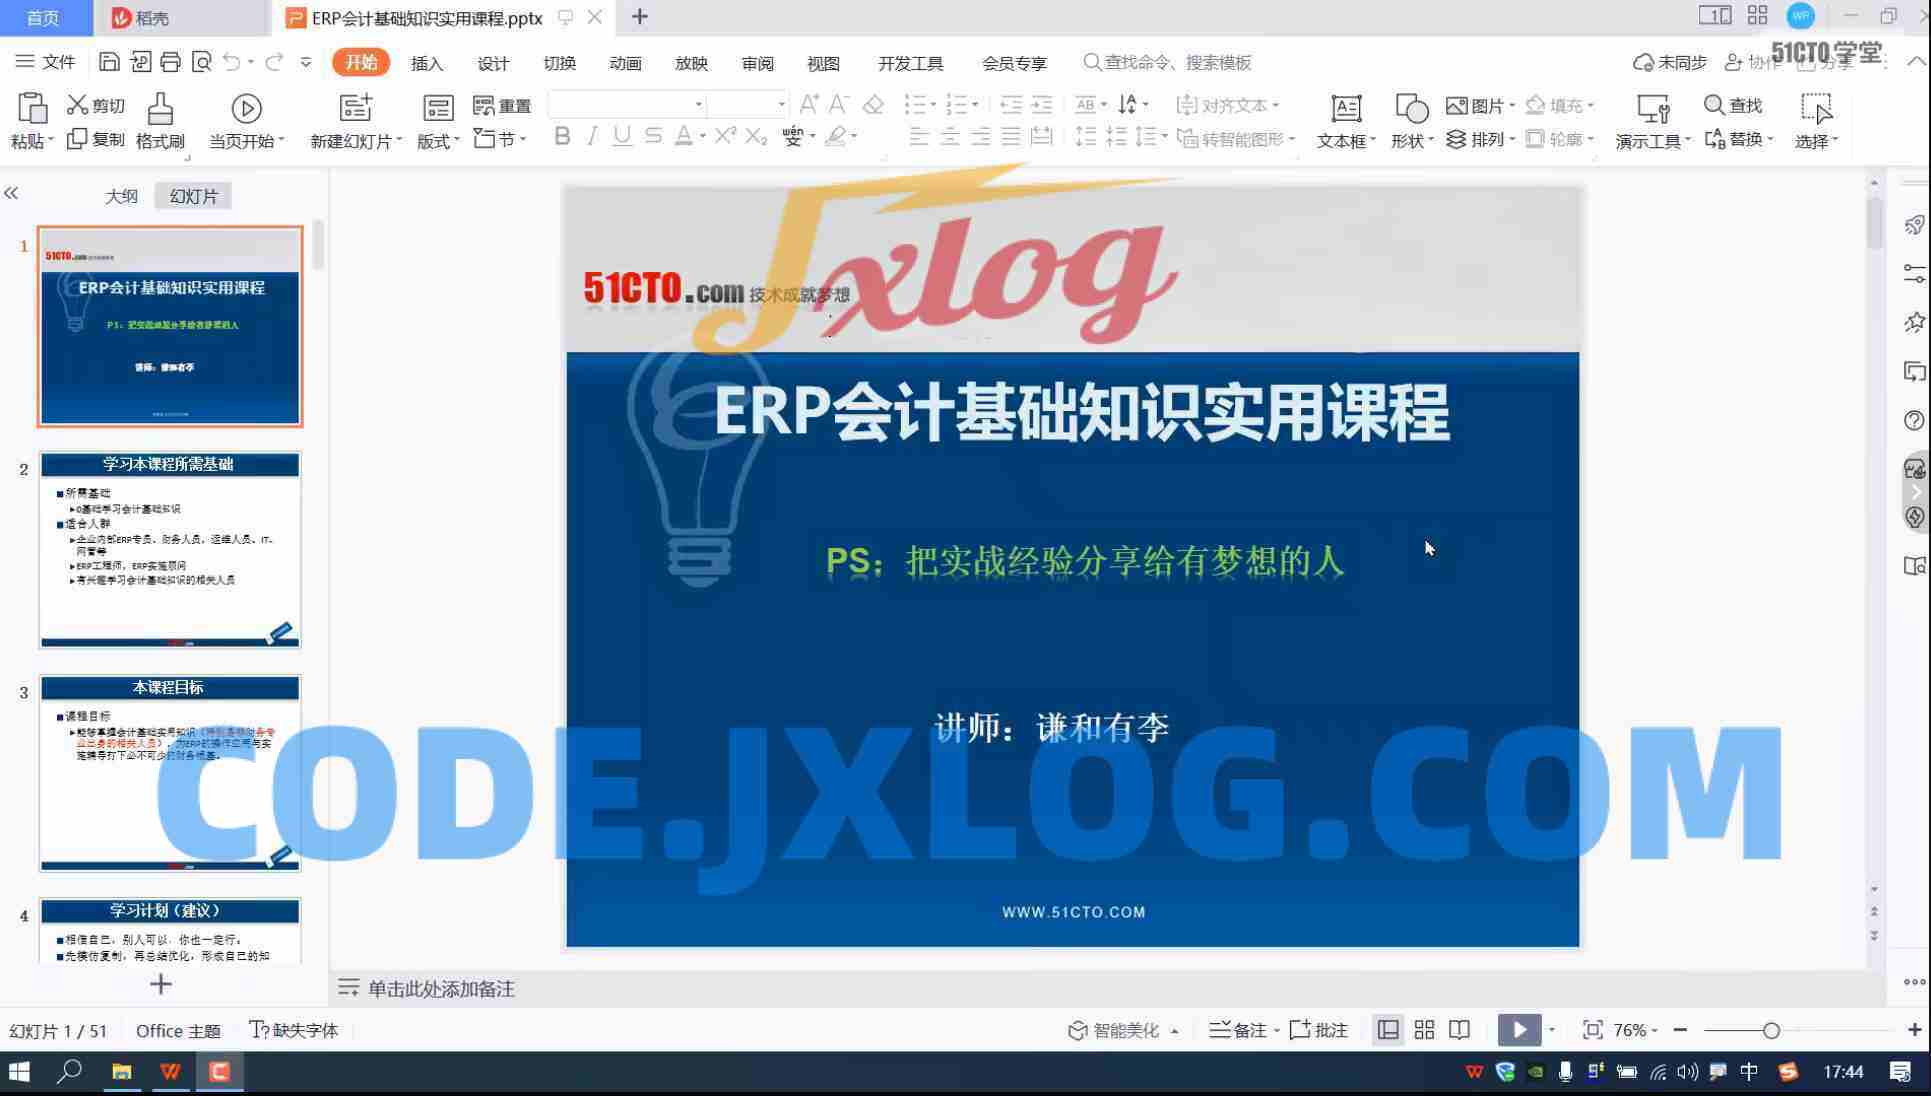Click the Save icon in quick toolbar
This screenshot has height=1096, width=1931.
coord(109,62)
